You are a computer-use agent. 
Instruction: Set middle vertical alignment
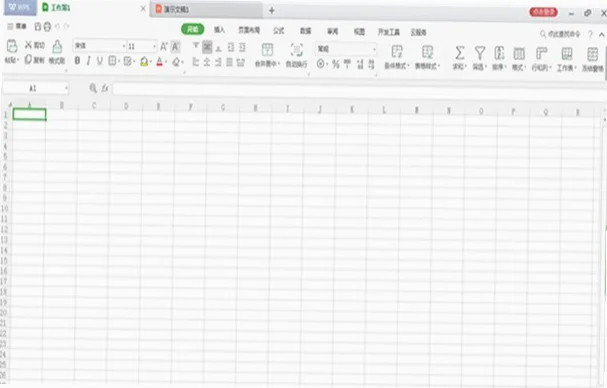click(207, 47)
